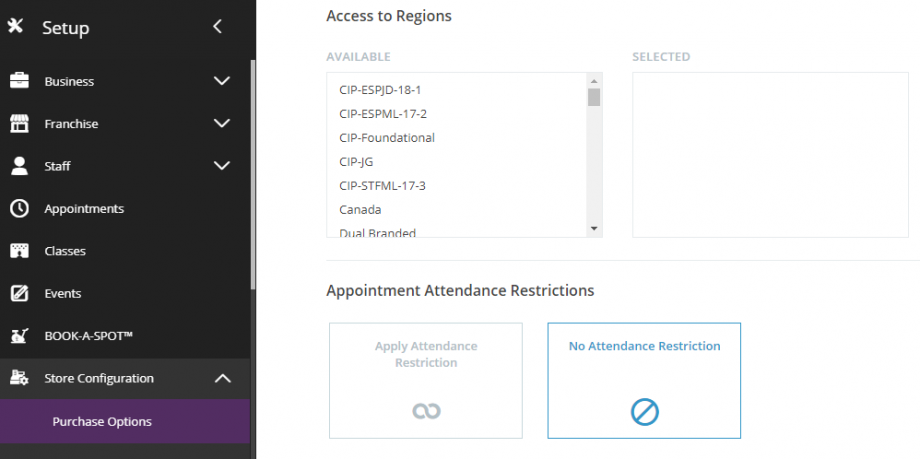Select No Attendance Restriction option
This screenshot has height=459, width=920.
[x=644, y=380]
